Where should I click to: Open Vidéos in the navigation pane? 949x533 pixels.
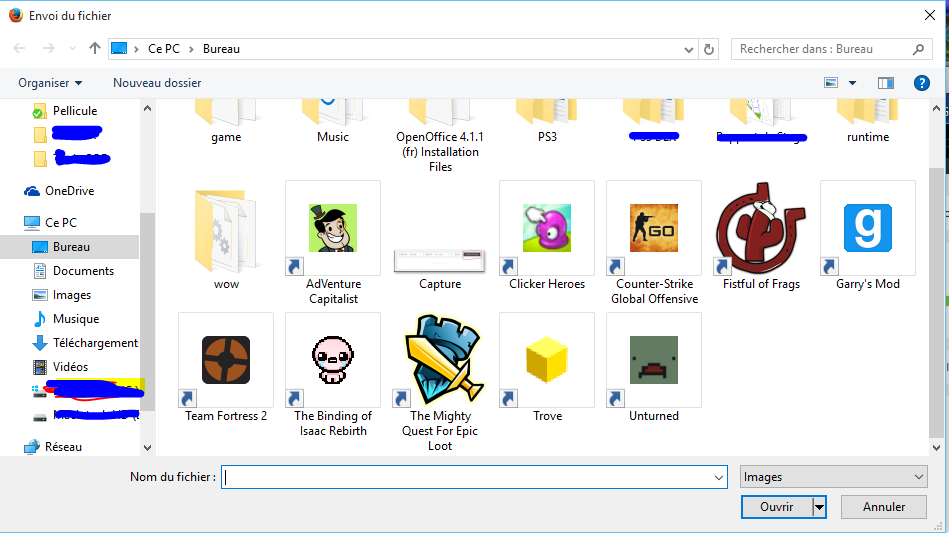[70, 367]
